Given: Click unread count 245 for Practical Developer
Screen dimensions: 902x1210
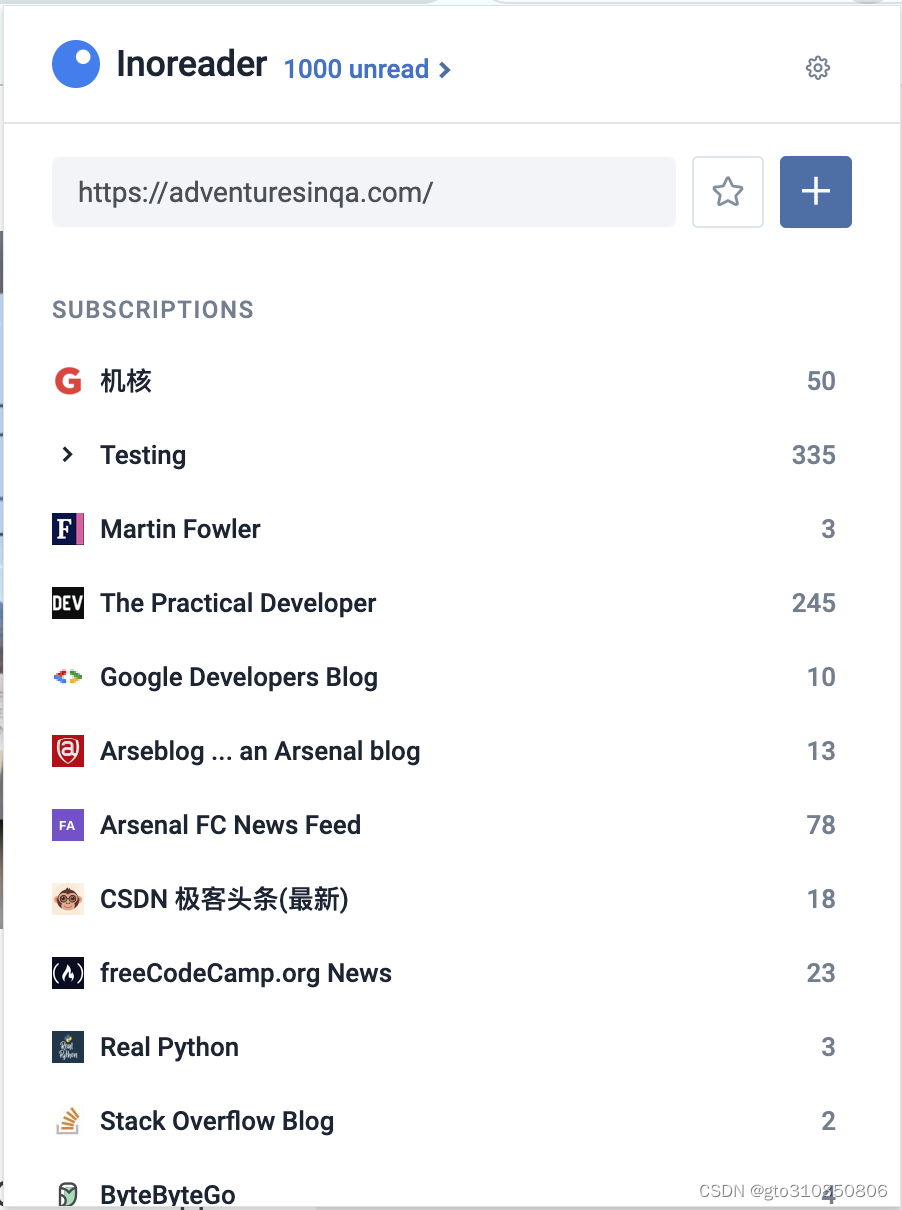Looking at the screenshot, I should tap(814, 603).
